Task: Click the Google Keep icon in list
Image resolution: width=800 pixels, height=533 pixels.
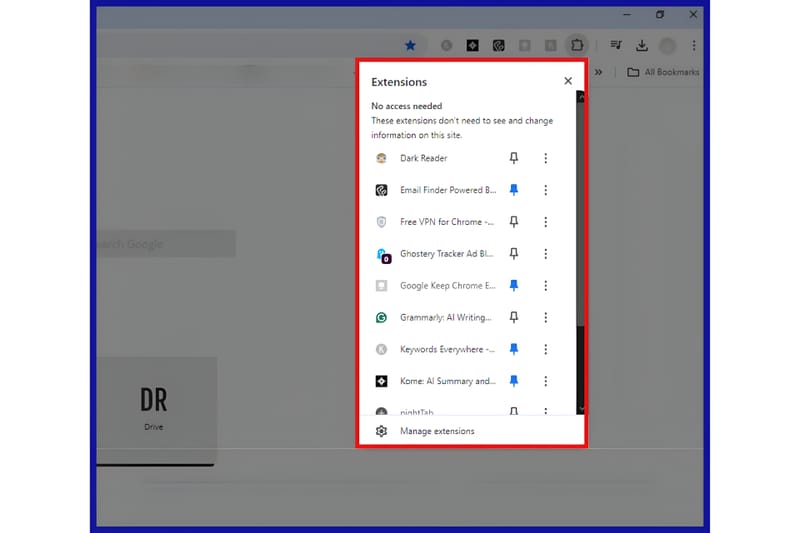Action: pos(381,286)
